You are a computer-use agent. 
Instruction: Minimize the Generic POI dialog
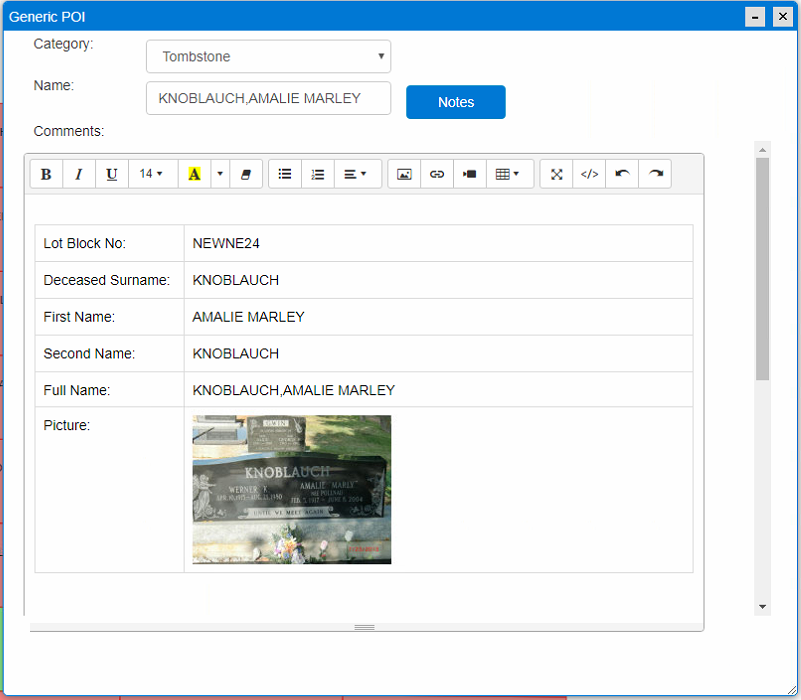tap(755, 17)
